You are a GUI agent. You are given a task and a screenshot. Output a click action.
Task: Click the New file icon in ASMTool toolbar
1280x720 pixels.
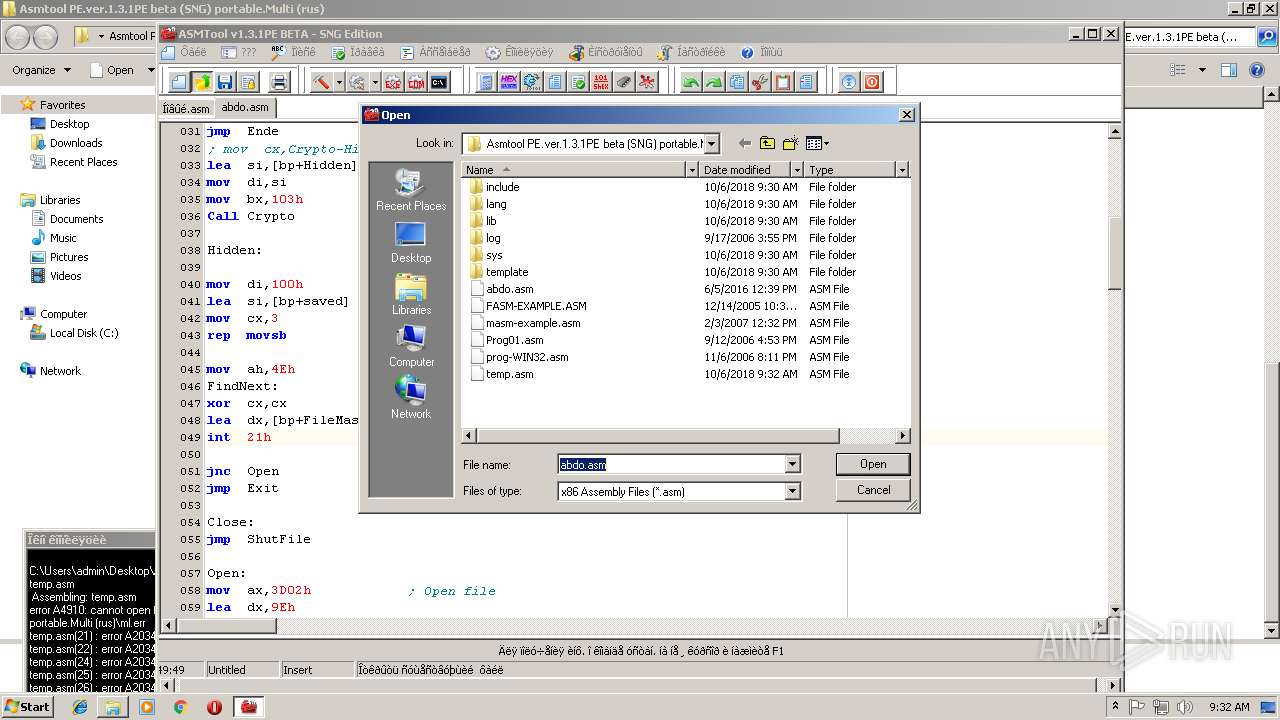(x=180, y=82)
